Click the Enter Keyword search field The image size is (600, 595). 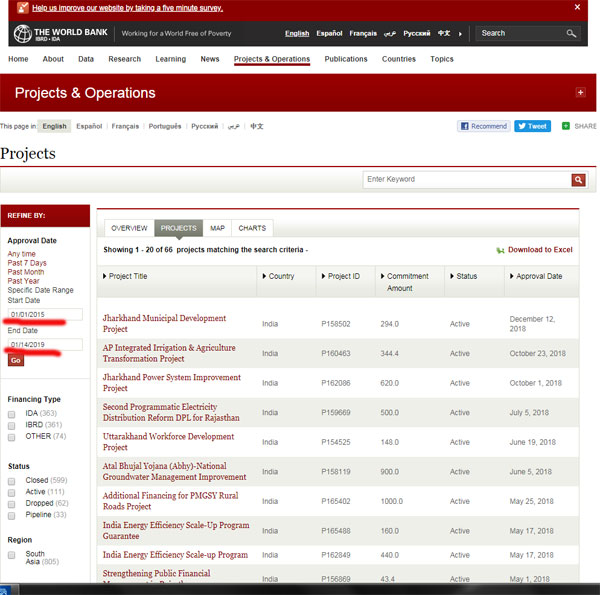point(466,179)
